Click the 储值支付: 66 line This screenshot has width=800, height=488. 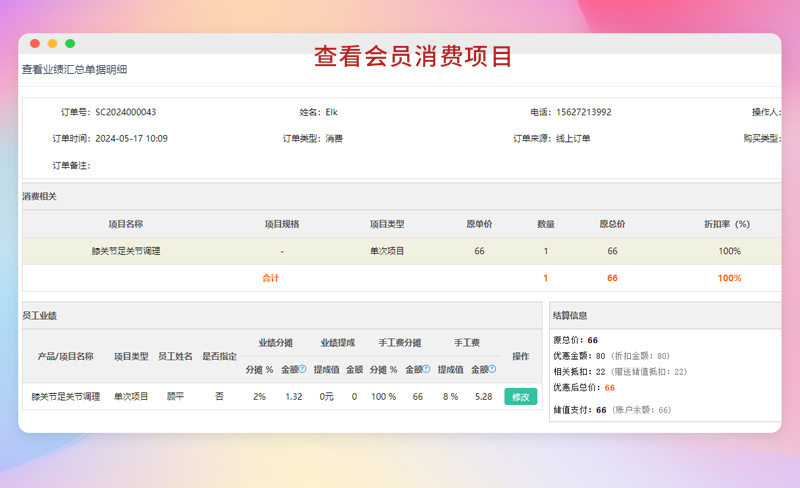[x=612, y=410]
